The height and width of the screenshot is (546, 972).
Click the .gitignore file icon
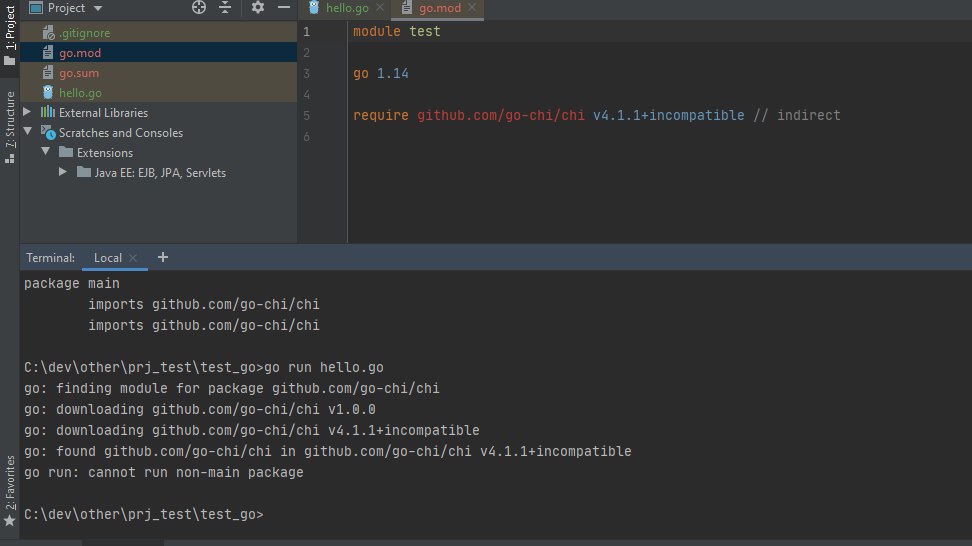coord(48,33)
